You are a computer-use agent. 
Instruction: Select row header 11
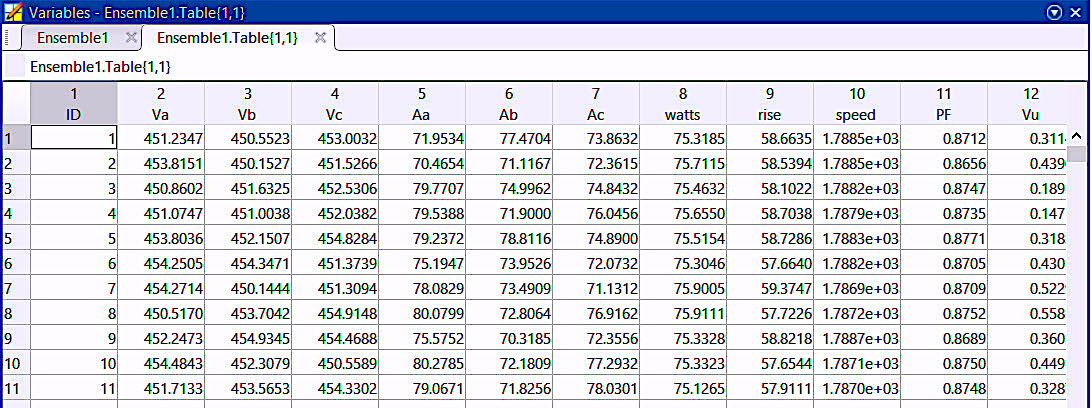pos(16,388)
